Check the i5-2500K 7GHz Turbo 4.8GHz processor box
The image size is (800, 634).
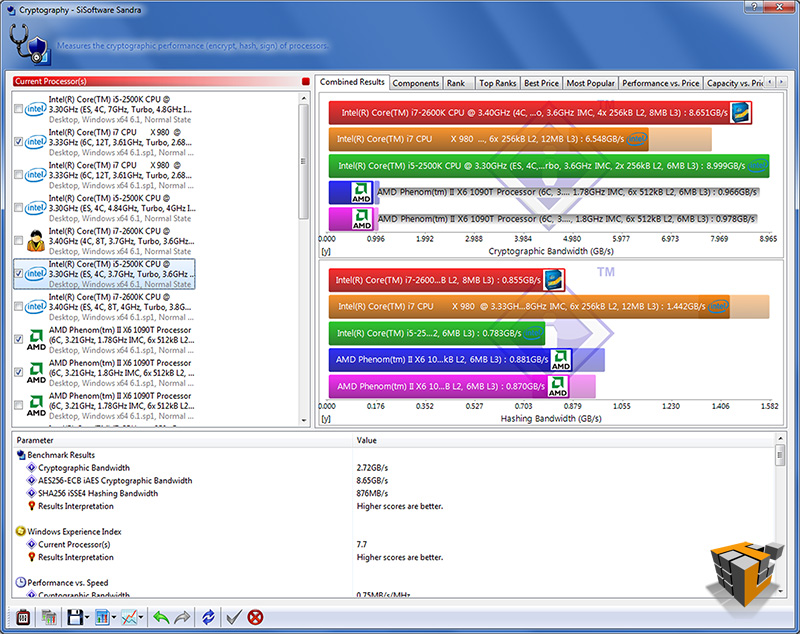coord(18,109)
